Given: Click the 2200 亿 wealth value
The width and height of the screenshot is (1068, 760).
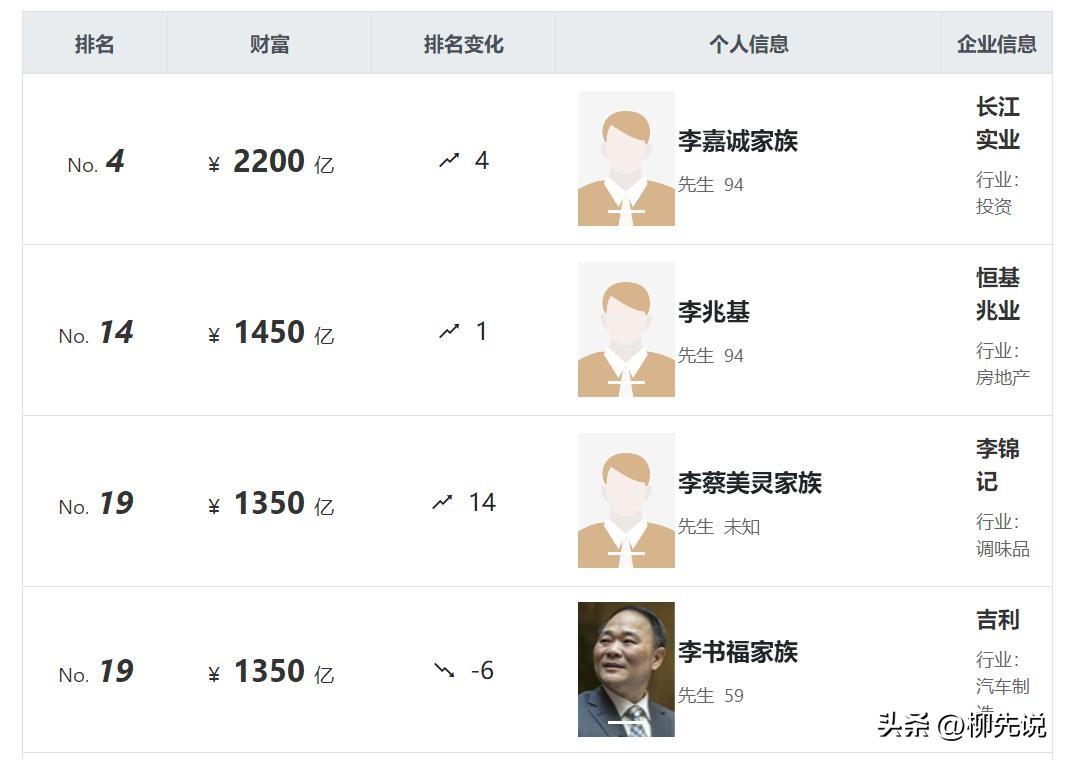Looking at the screenshot, I should [x=271, y=161].
